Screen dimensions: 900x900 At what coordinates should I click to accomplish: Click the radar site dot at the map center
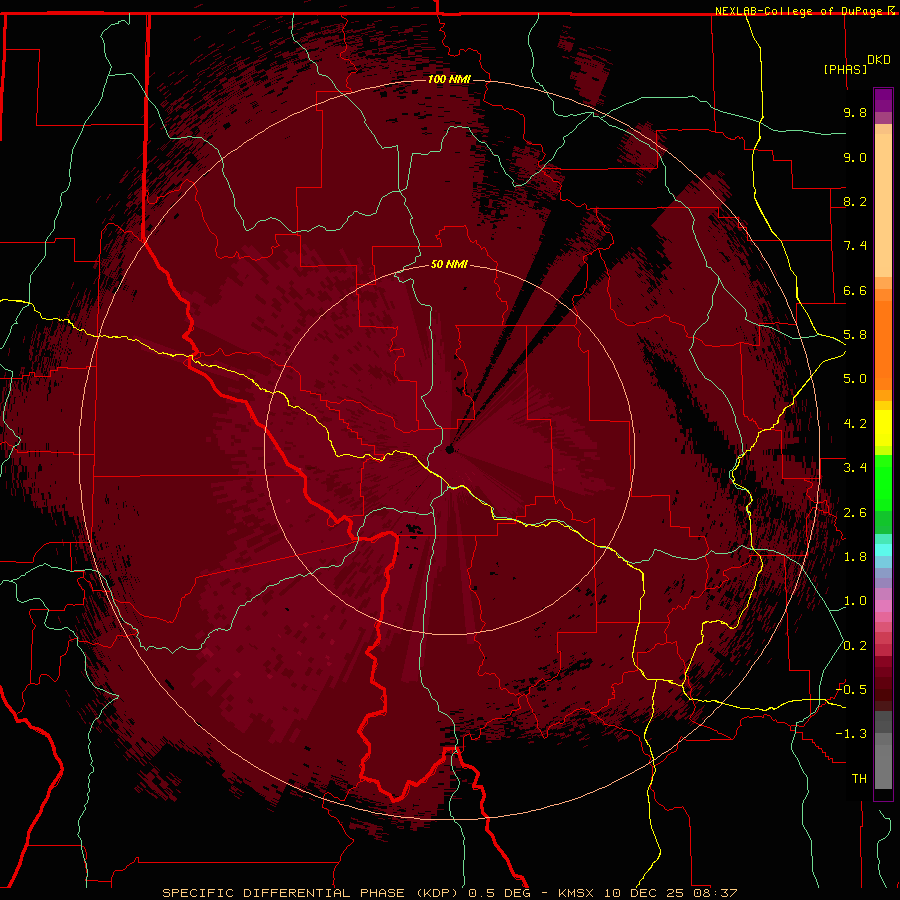[x=449, y=449]
